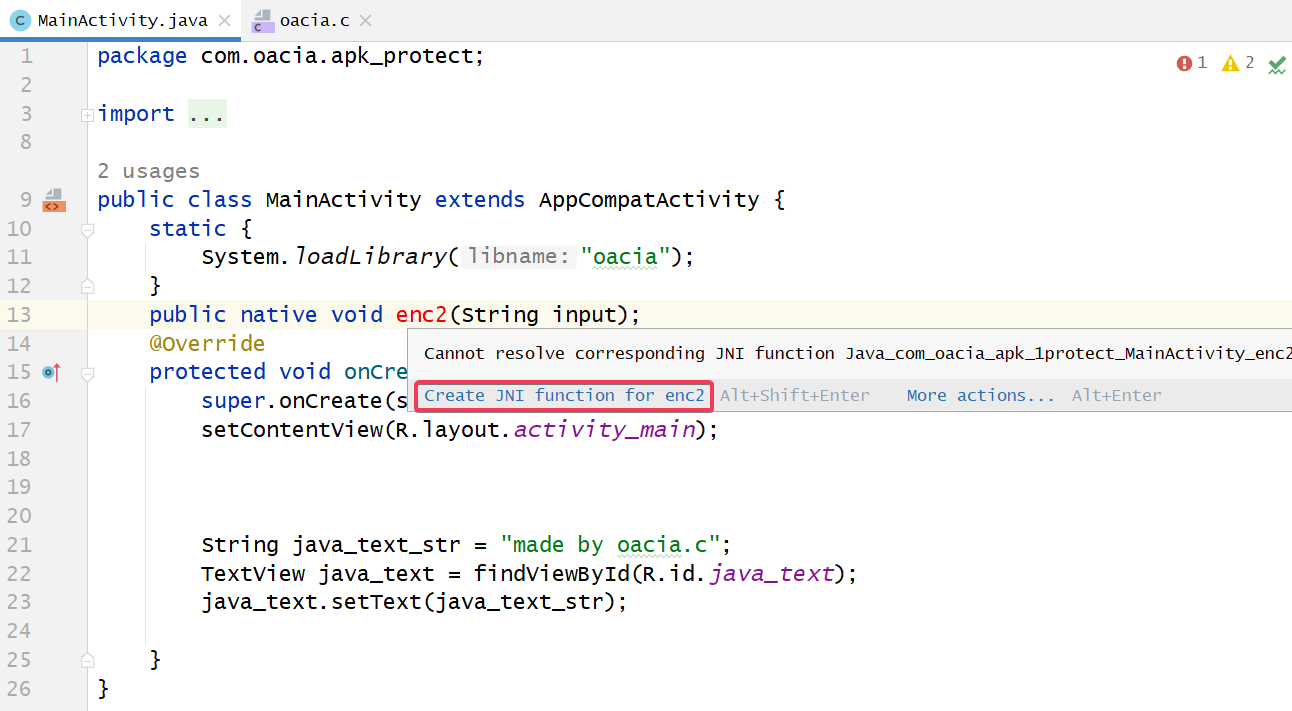Click the C file icon on oacia.c tab
This screenshot has height=711, width=1292.
click(263, 20)
